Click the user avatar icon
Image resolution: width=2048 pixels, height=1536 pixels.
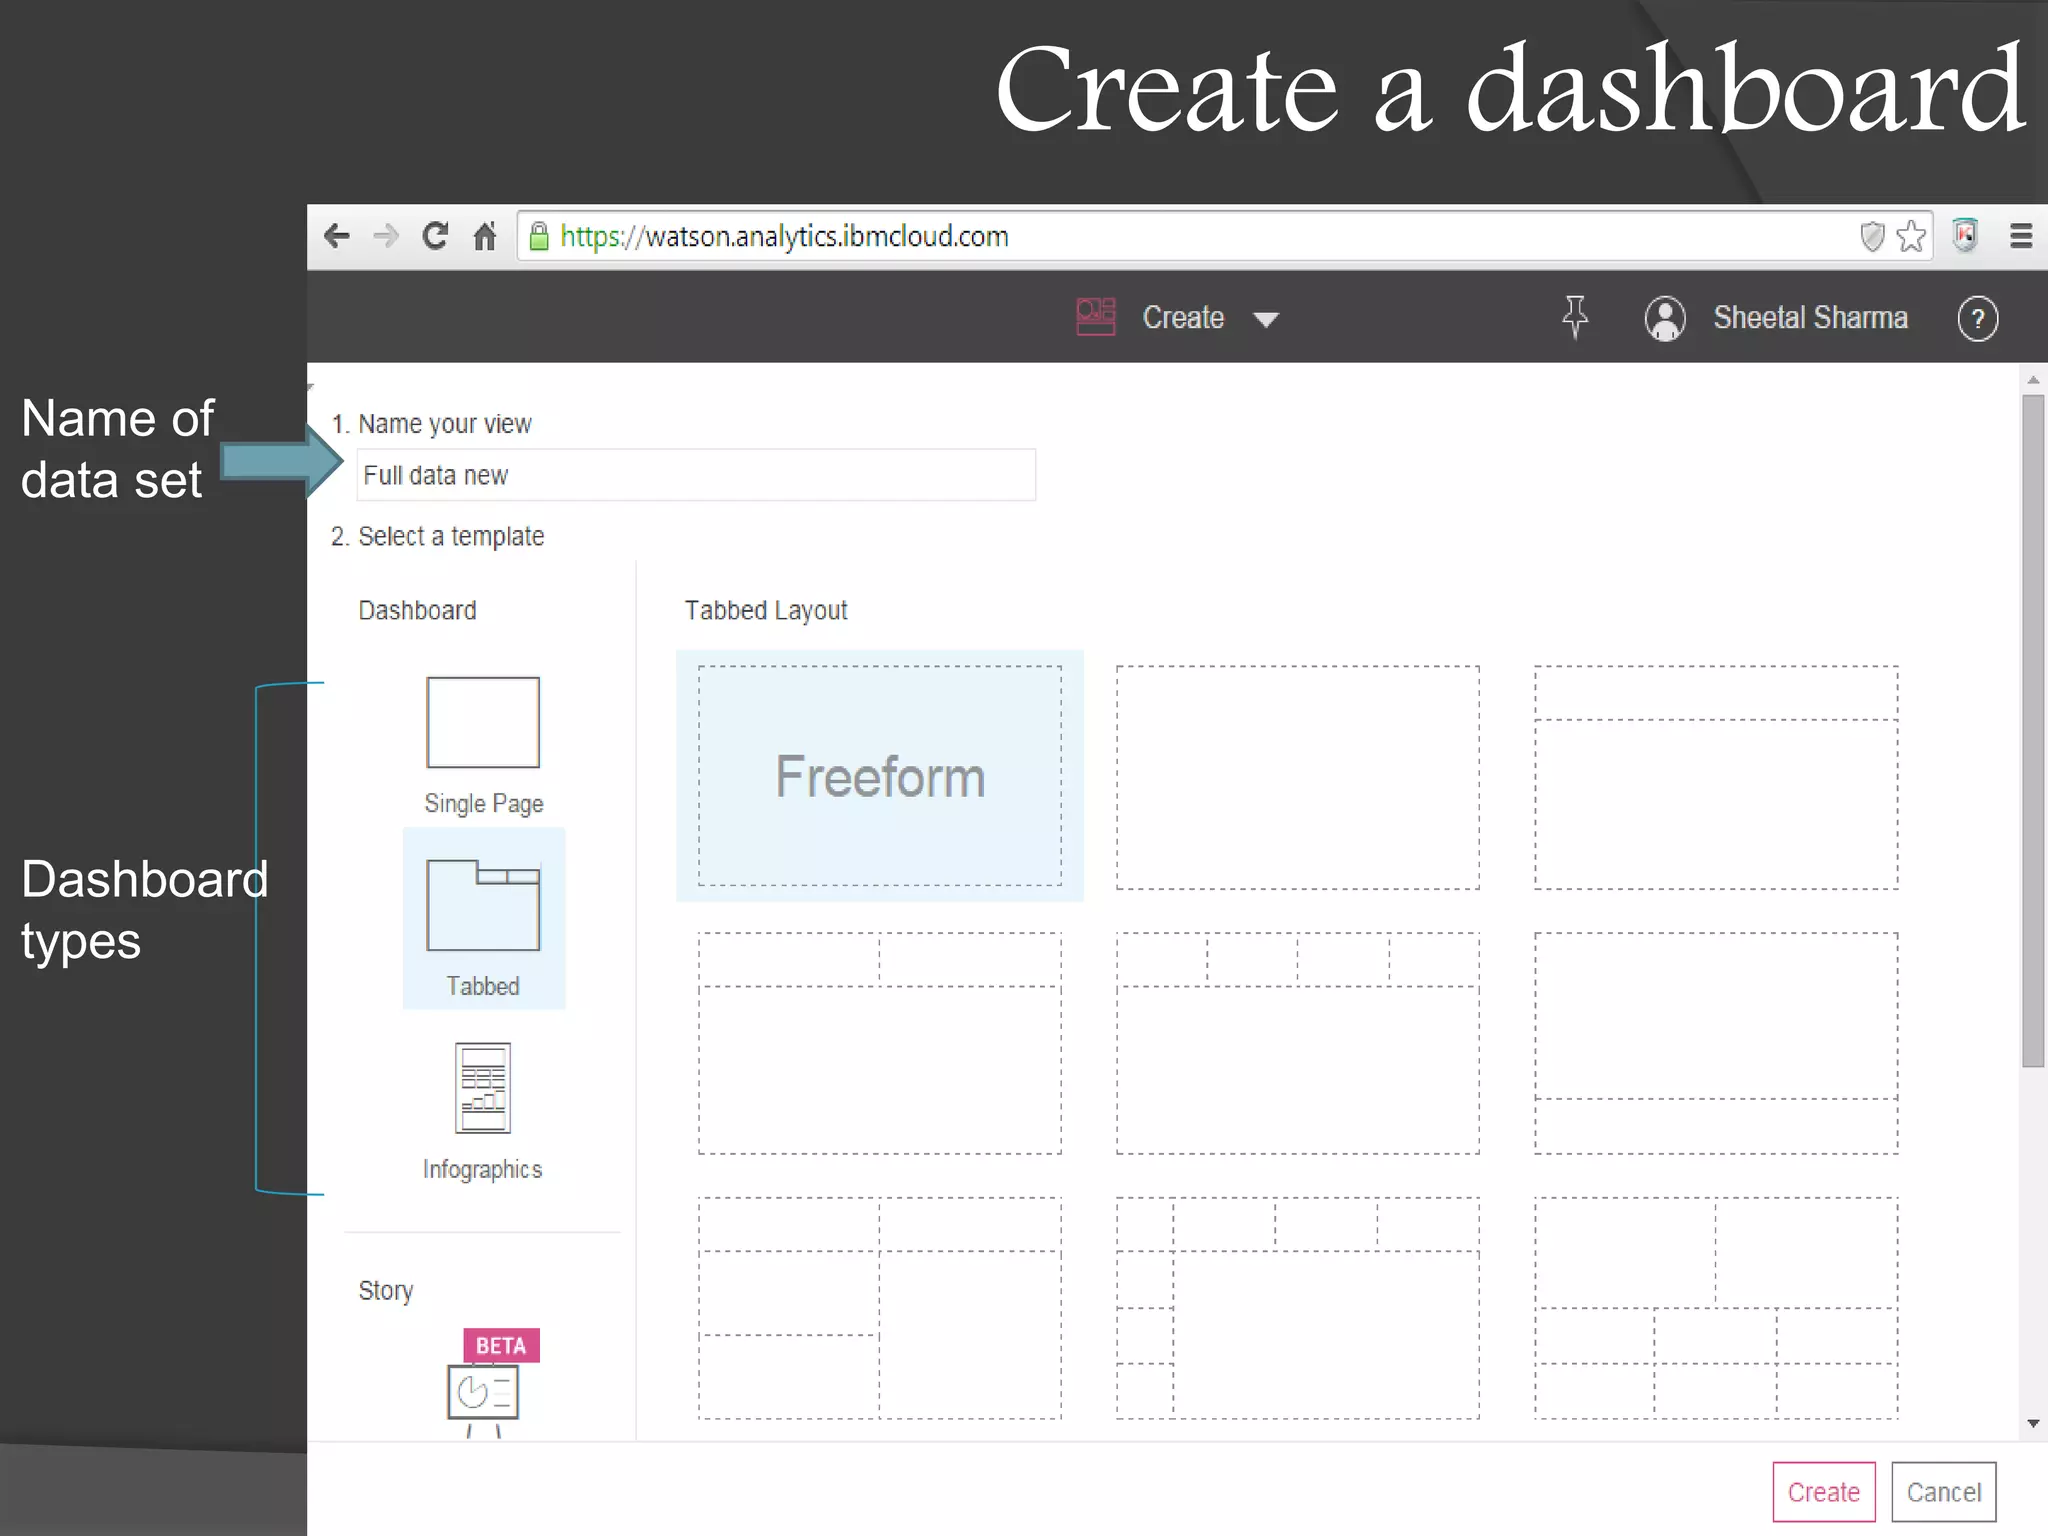coord(1665,318)
